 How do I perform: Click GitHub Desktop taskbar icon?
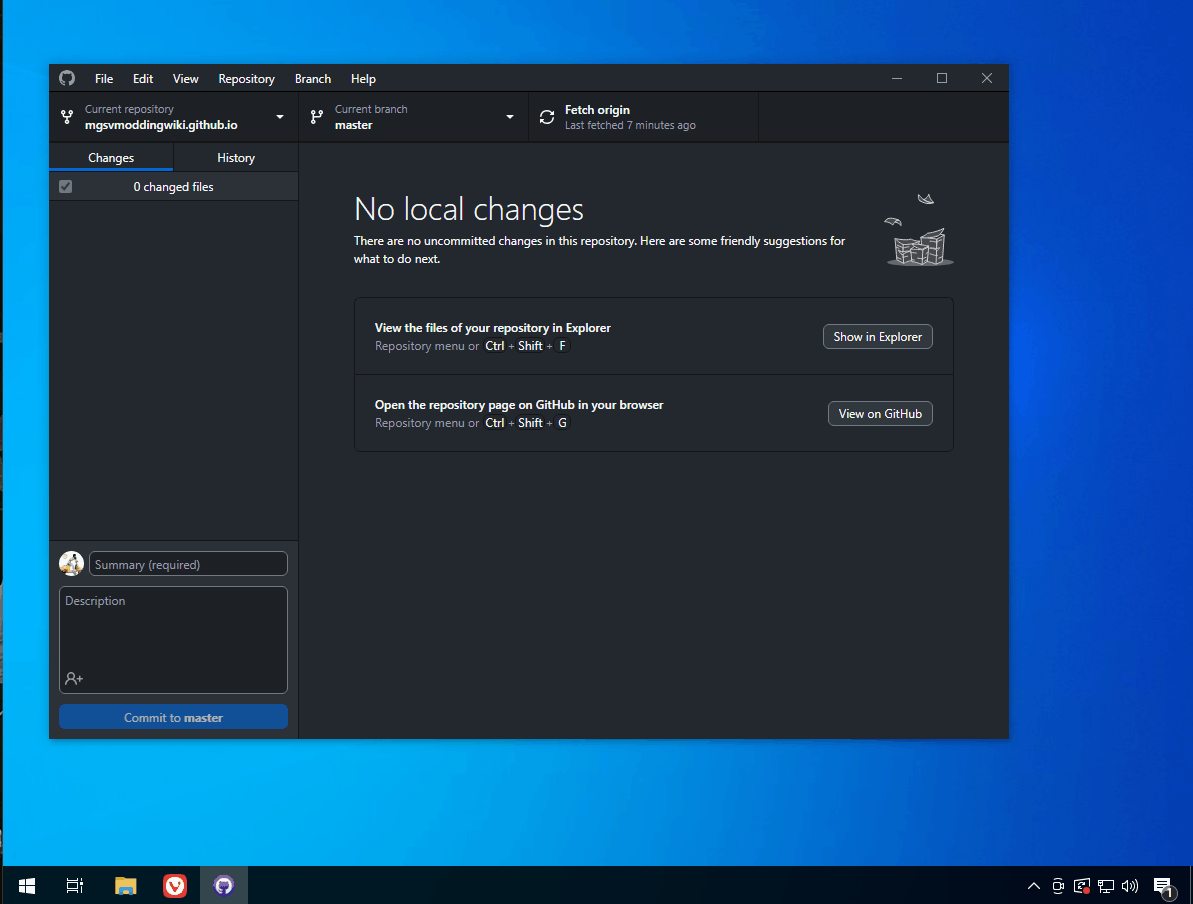click(x=224, y=885)
